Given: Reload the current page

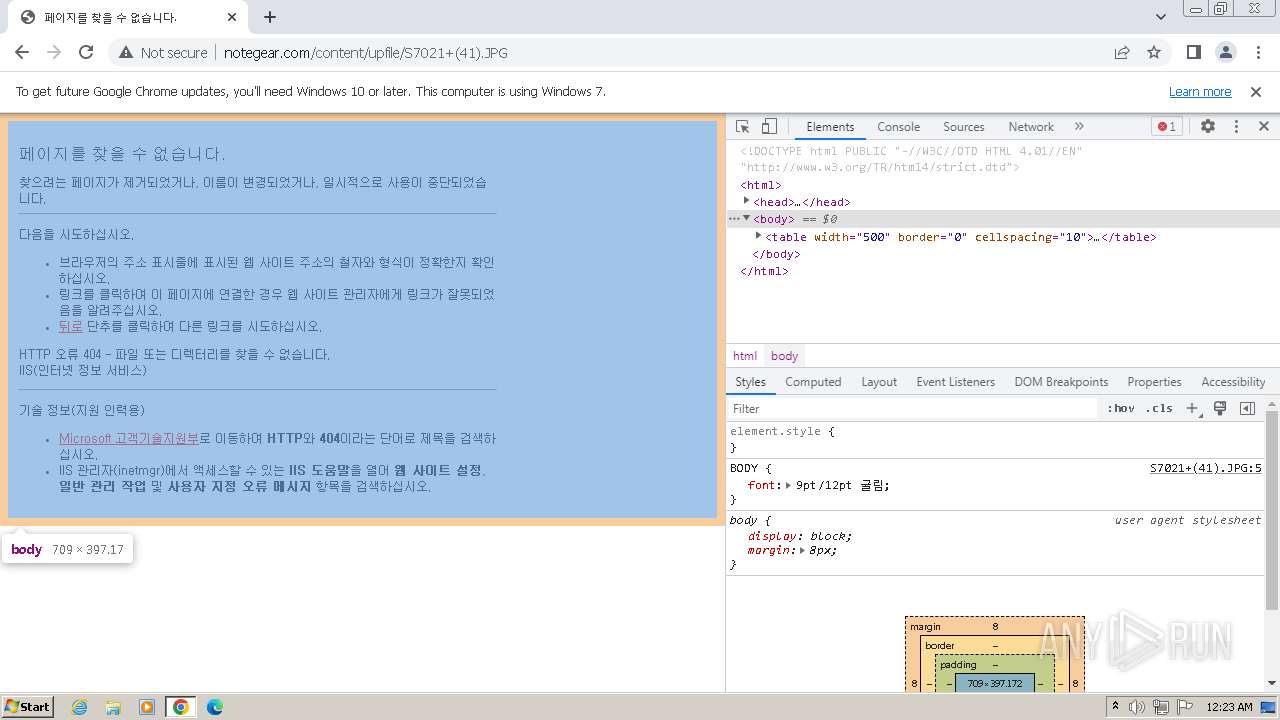Looking at the screenshot, I should coord(86,52).
